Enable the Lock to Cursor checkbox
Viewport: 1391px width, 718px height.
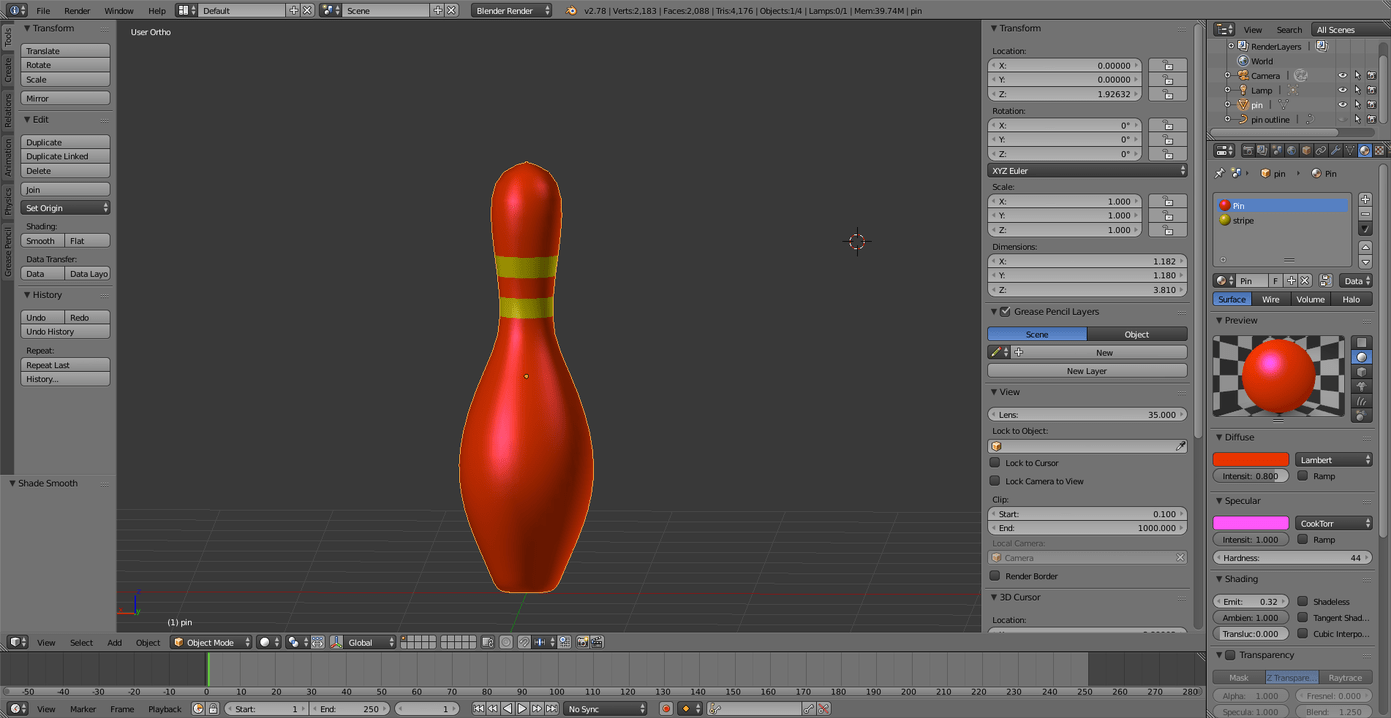coord(995,463)
